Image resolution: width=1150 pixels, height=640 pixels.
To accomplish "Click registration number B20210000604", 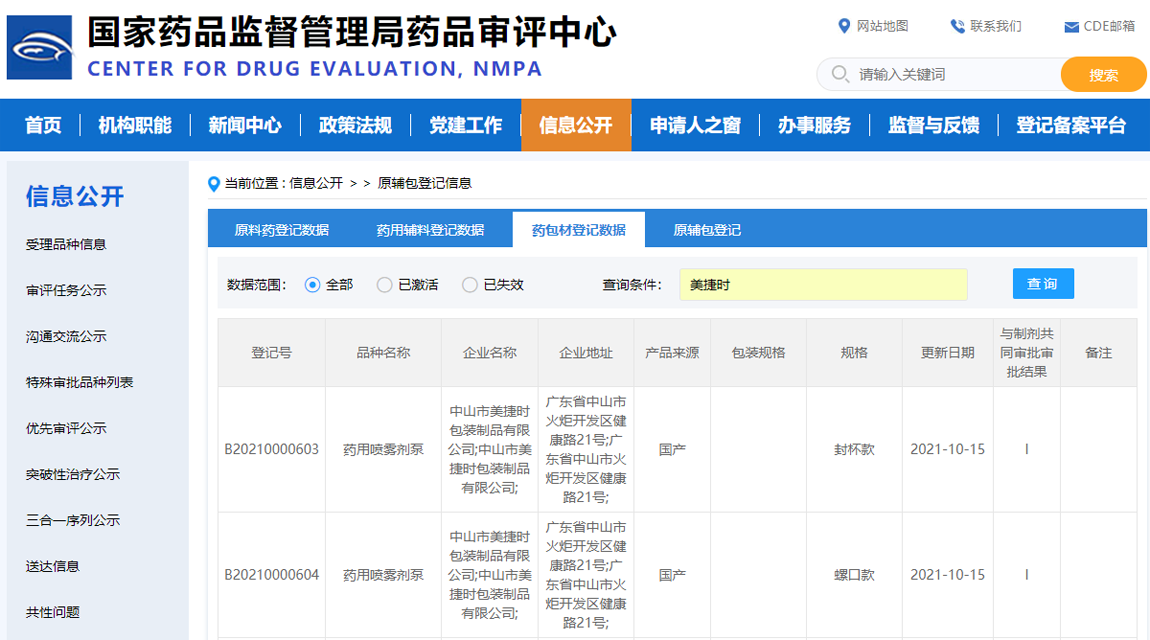I will tap(271, 575).
